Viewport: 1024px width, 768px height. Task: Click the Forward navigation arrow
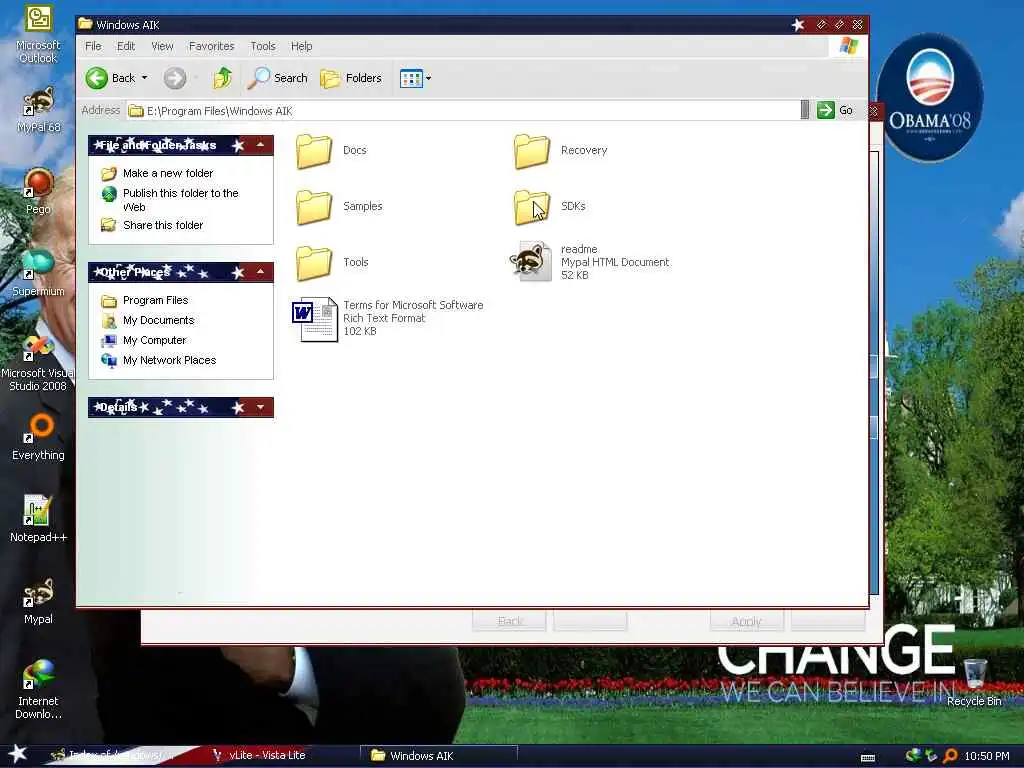click(x=174, y=78)
